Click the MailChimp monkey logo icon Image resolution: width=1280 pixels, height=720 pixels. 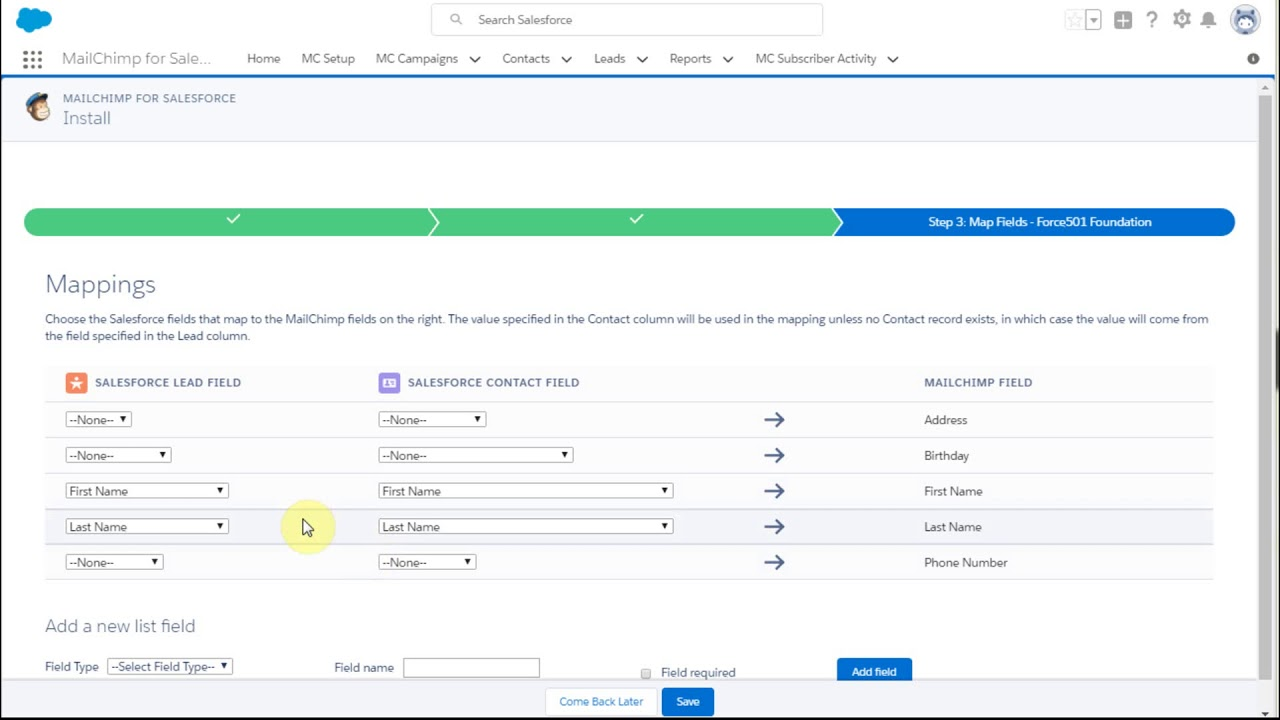coord(38,107)
